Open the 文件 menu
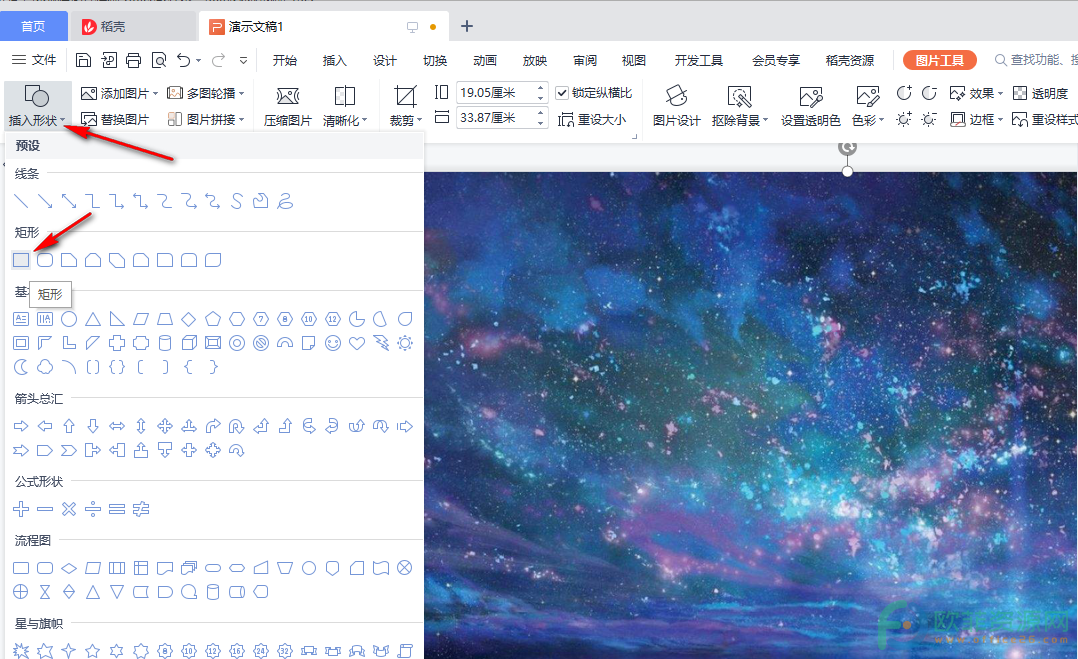Viewport: 1078px width, 659px height. [34, 60]
